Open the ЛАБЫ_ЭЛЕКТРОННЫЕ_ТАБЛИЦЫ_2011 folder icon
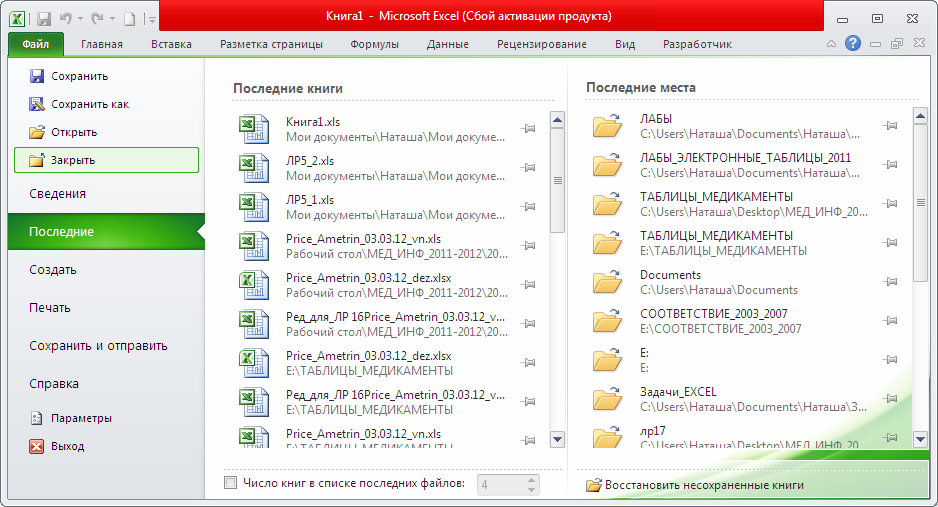 click(607, 164)
